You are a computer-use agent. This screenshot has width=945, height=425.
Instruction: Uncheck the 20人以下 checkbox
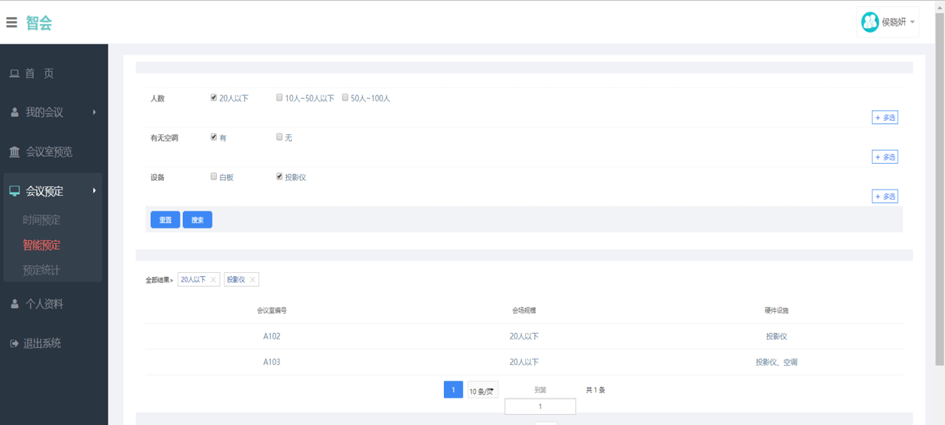[x=213, y=97]
